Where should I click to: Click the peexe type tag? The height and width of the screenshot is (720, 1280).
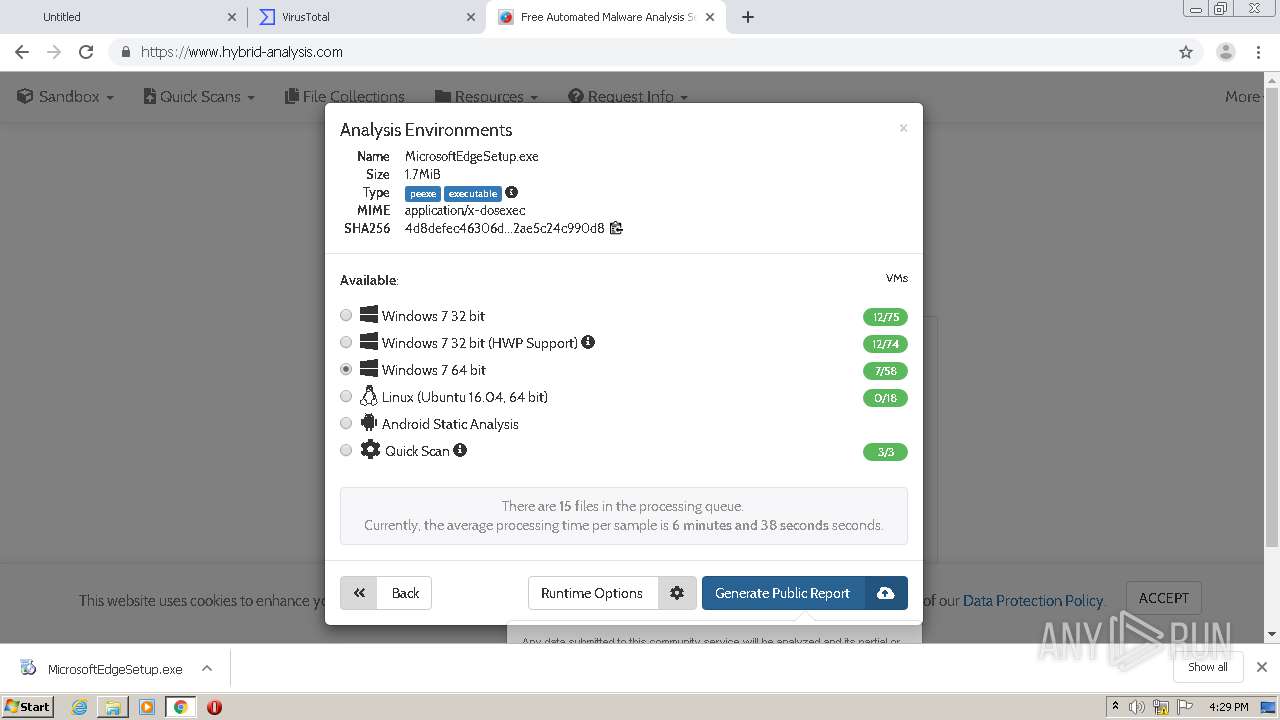(423, 194)
